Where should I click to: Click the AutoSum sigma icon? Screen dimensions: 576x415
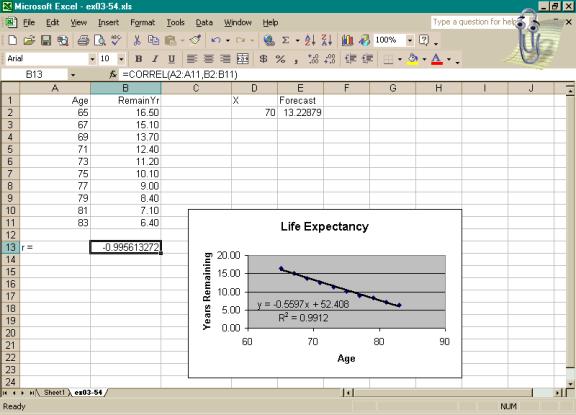pos(285,40)
